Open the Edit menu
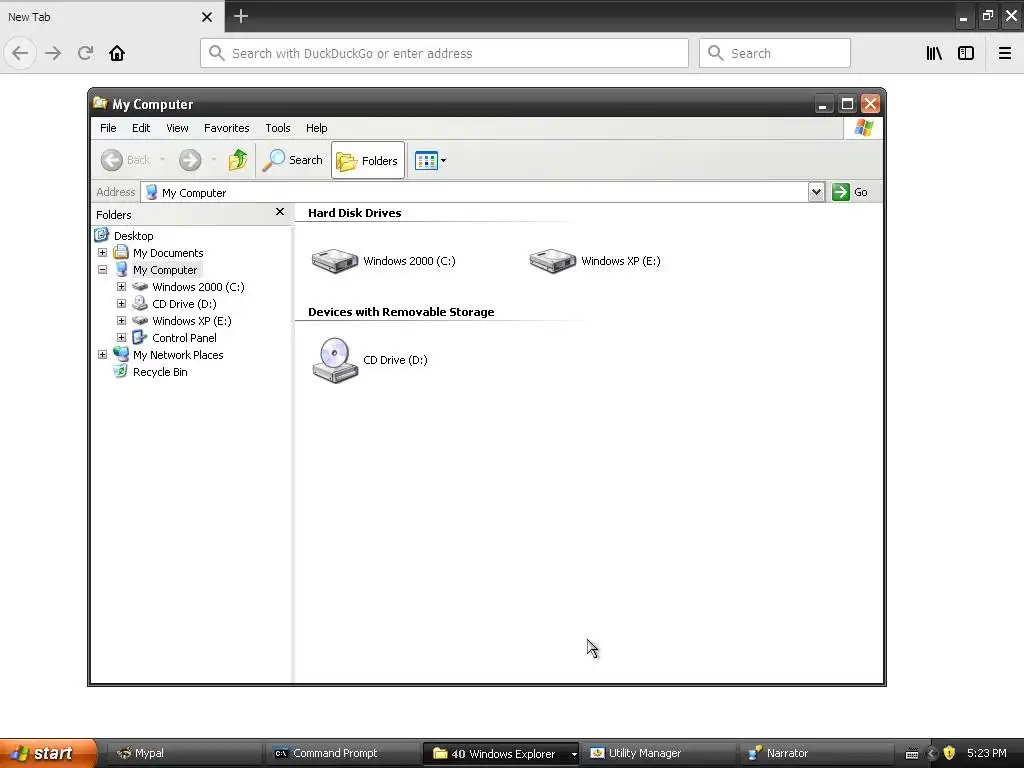 (141, 128)
